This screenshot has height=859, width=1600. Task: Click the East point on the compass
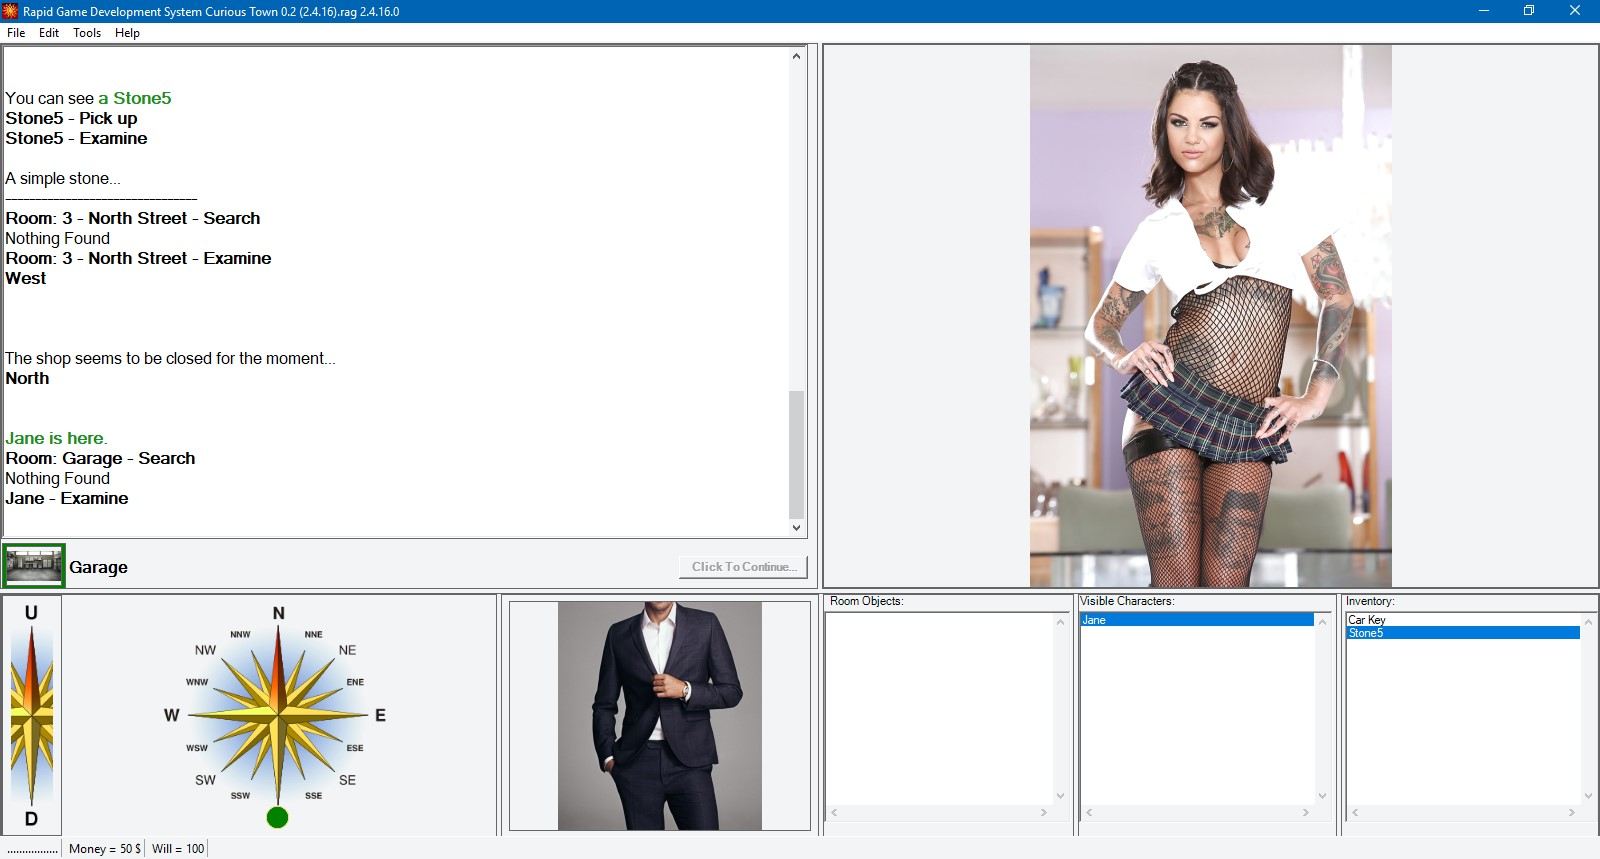pos(380,715)
